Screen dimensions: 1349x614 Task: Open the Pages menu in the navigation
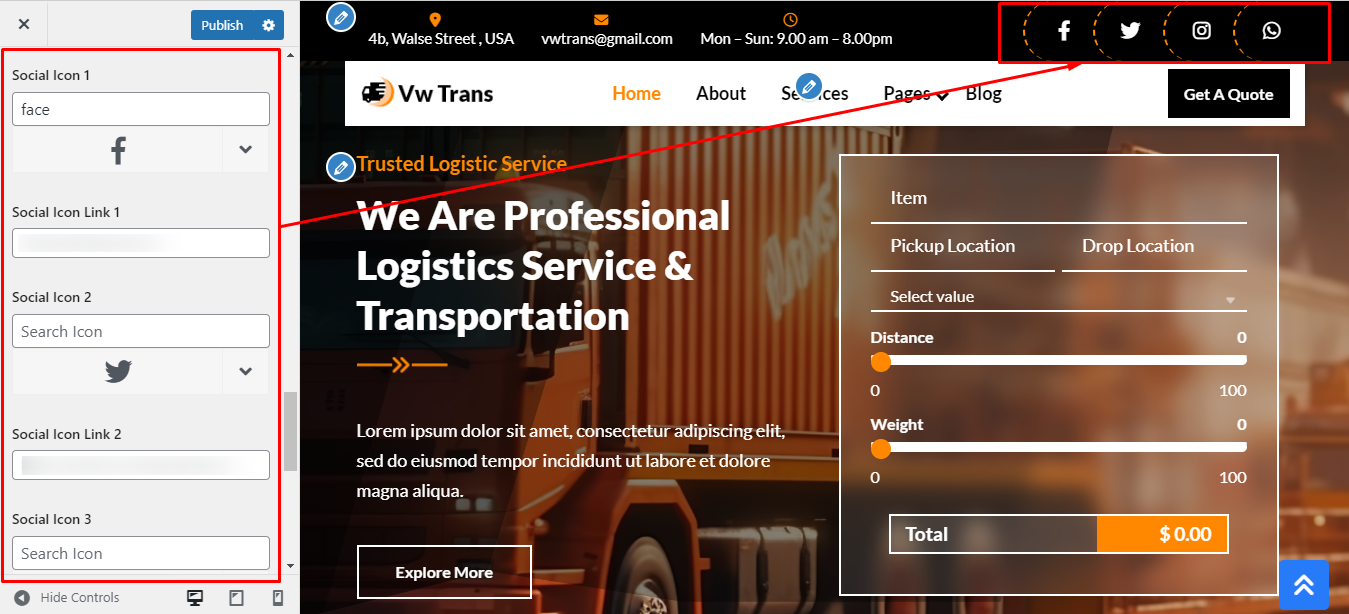(x=915, y=94)
